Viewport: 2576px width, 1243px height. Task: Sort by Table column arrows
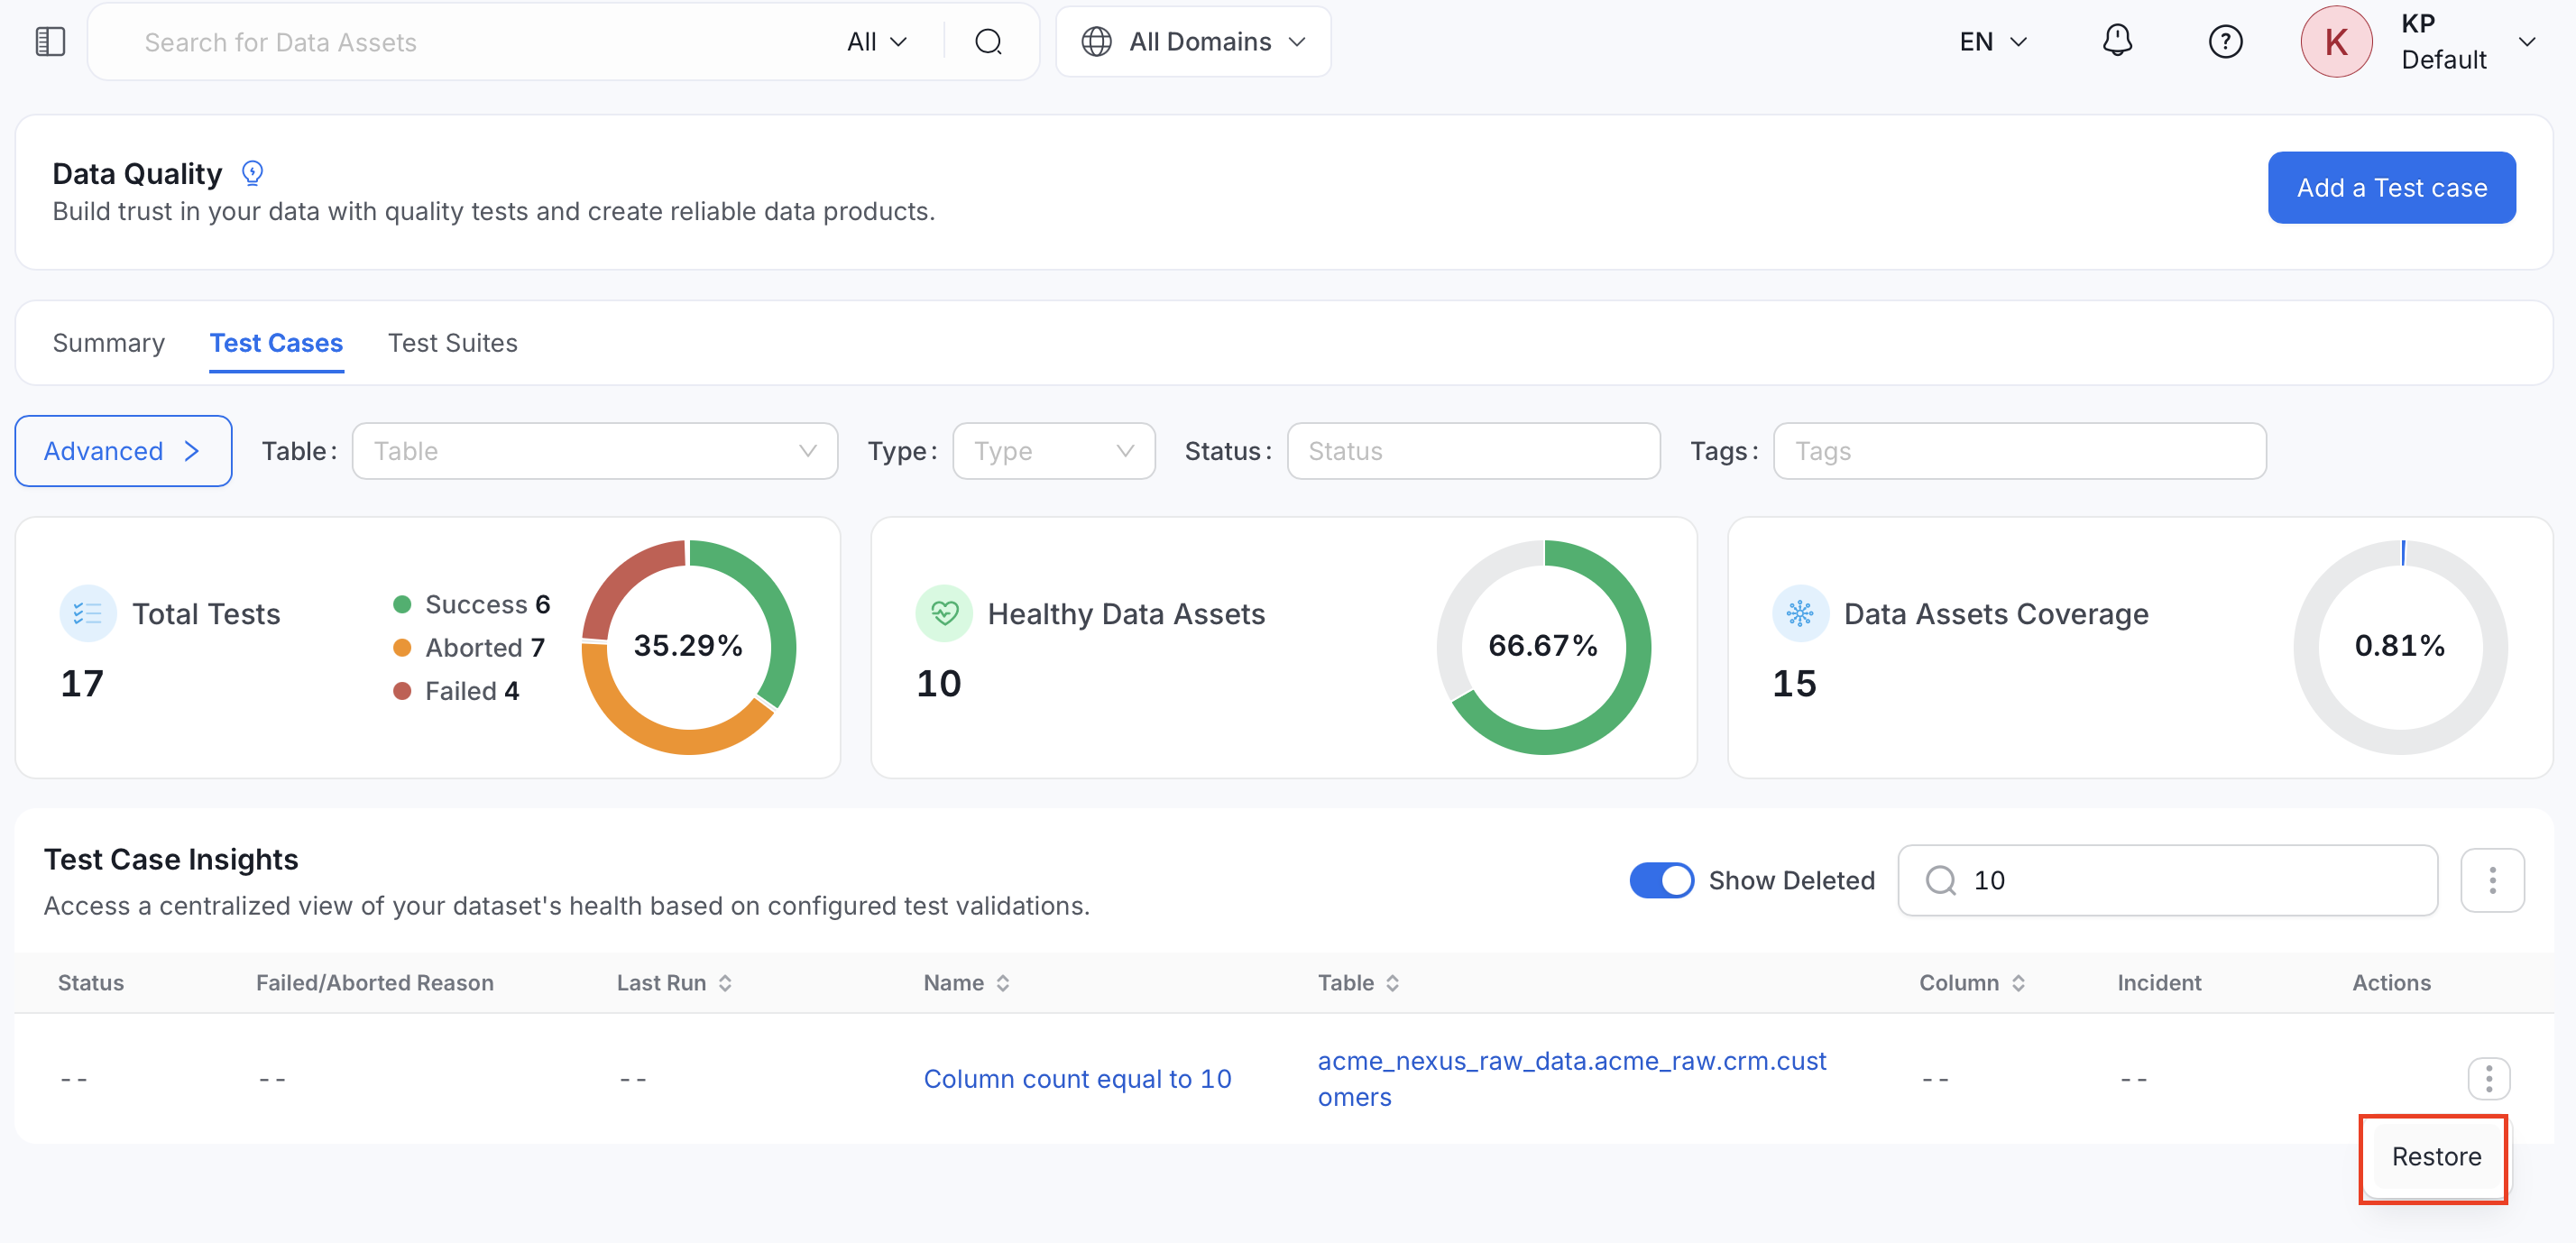[1392, 983]
